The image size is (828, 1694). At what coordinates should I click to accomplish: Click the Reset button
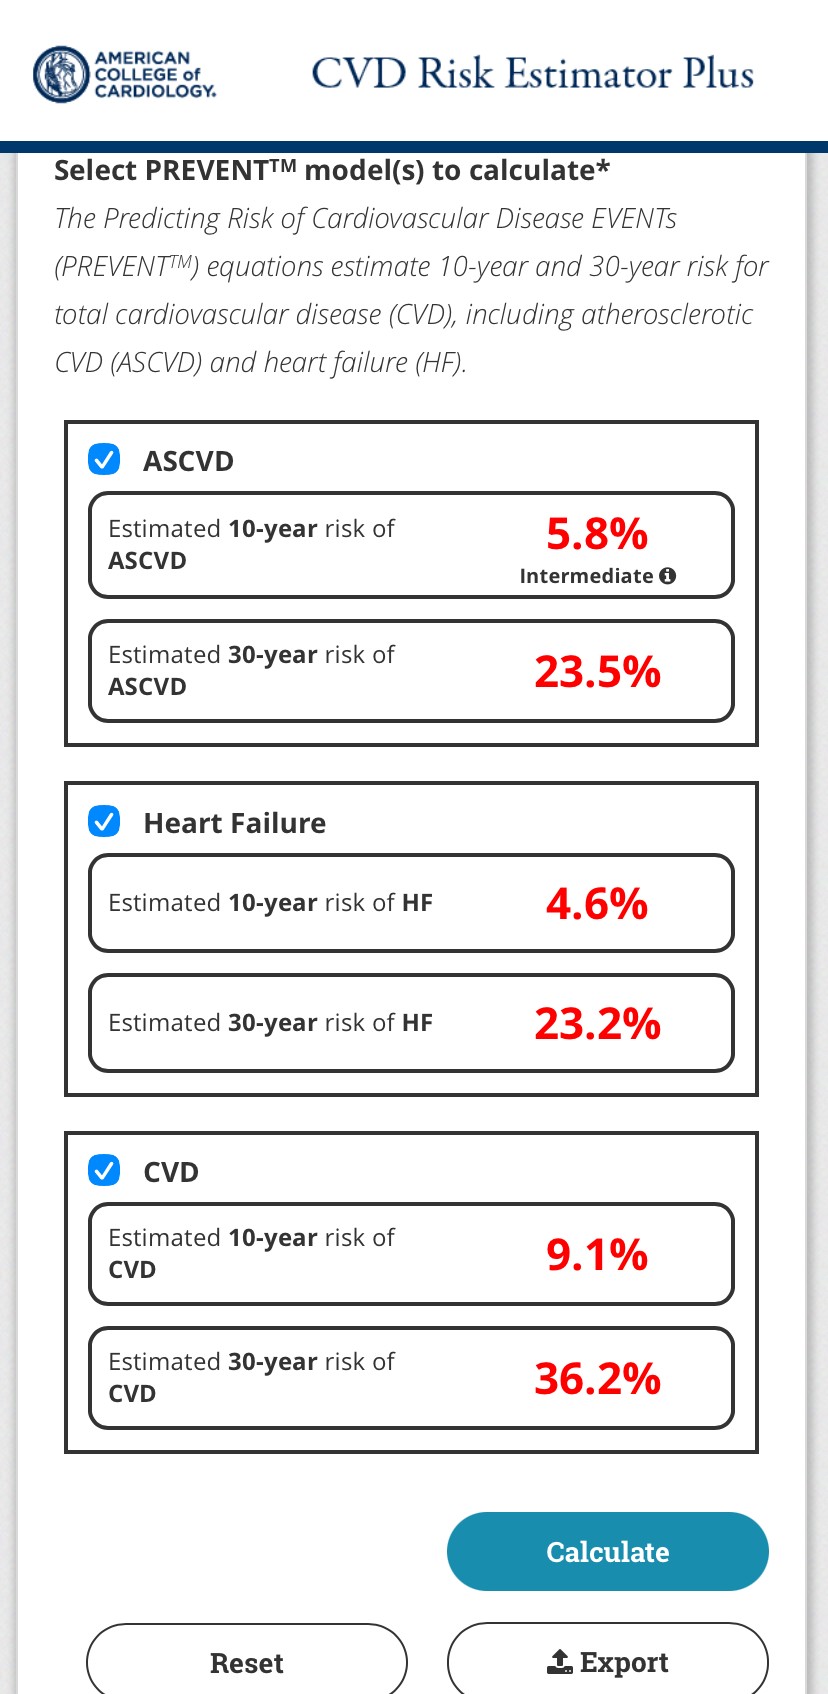pos(246,1662)
